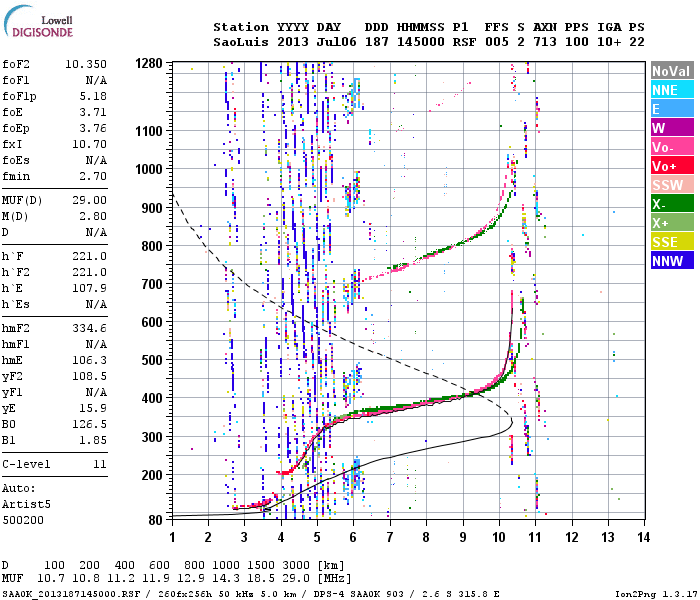Screen dimensions: 700x600
Task: Click the foF2 value 10.350
Action: (x=86, y=64)
